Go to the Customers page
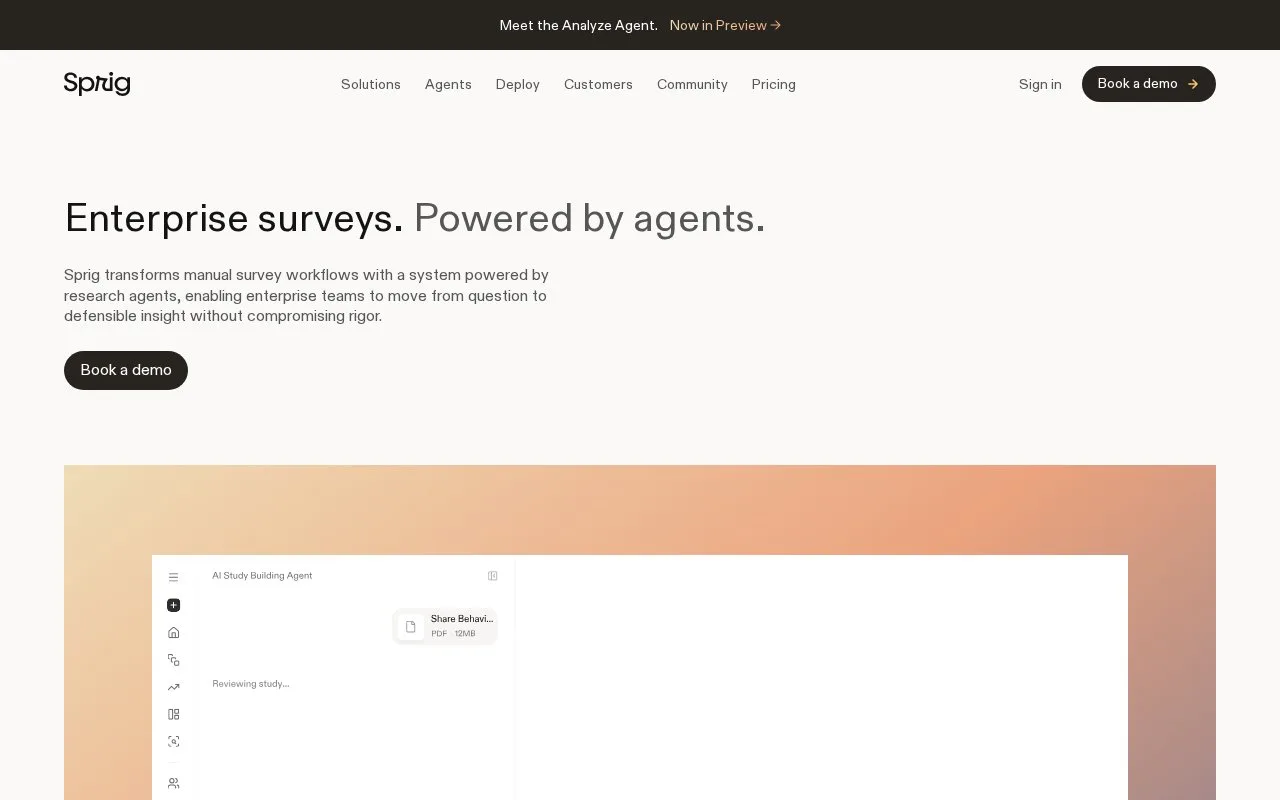1280x800 pixels. pyautogui.click(x=598, y=84)
